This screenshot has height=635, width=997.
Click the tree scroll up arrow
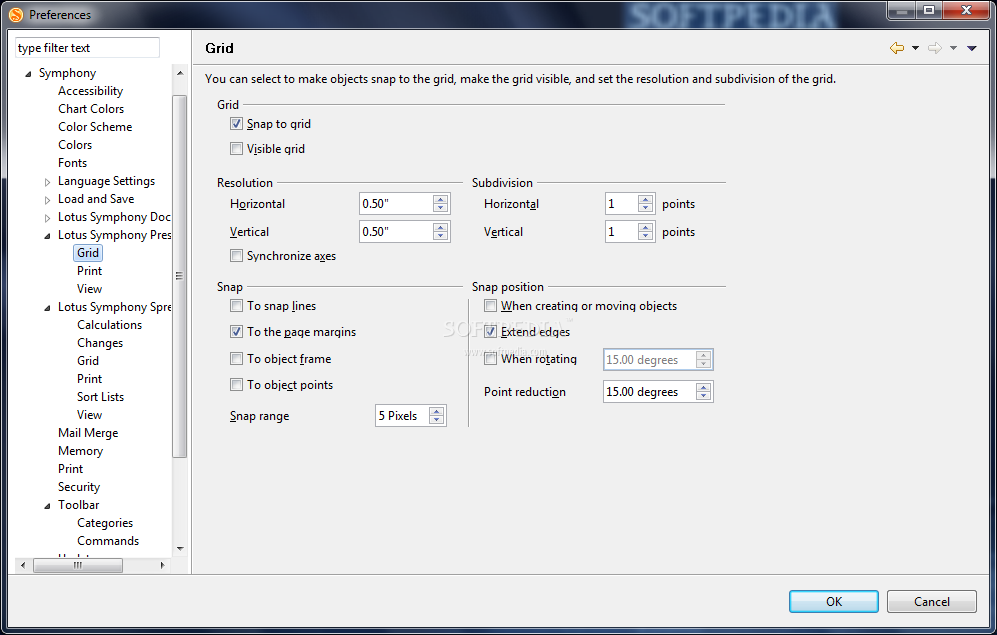tap(180, 73)
